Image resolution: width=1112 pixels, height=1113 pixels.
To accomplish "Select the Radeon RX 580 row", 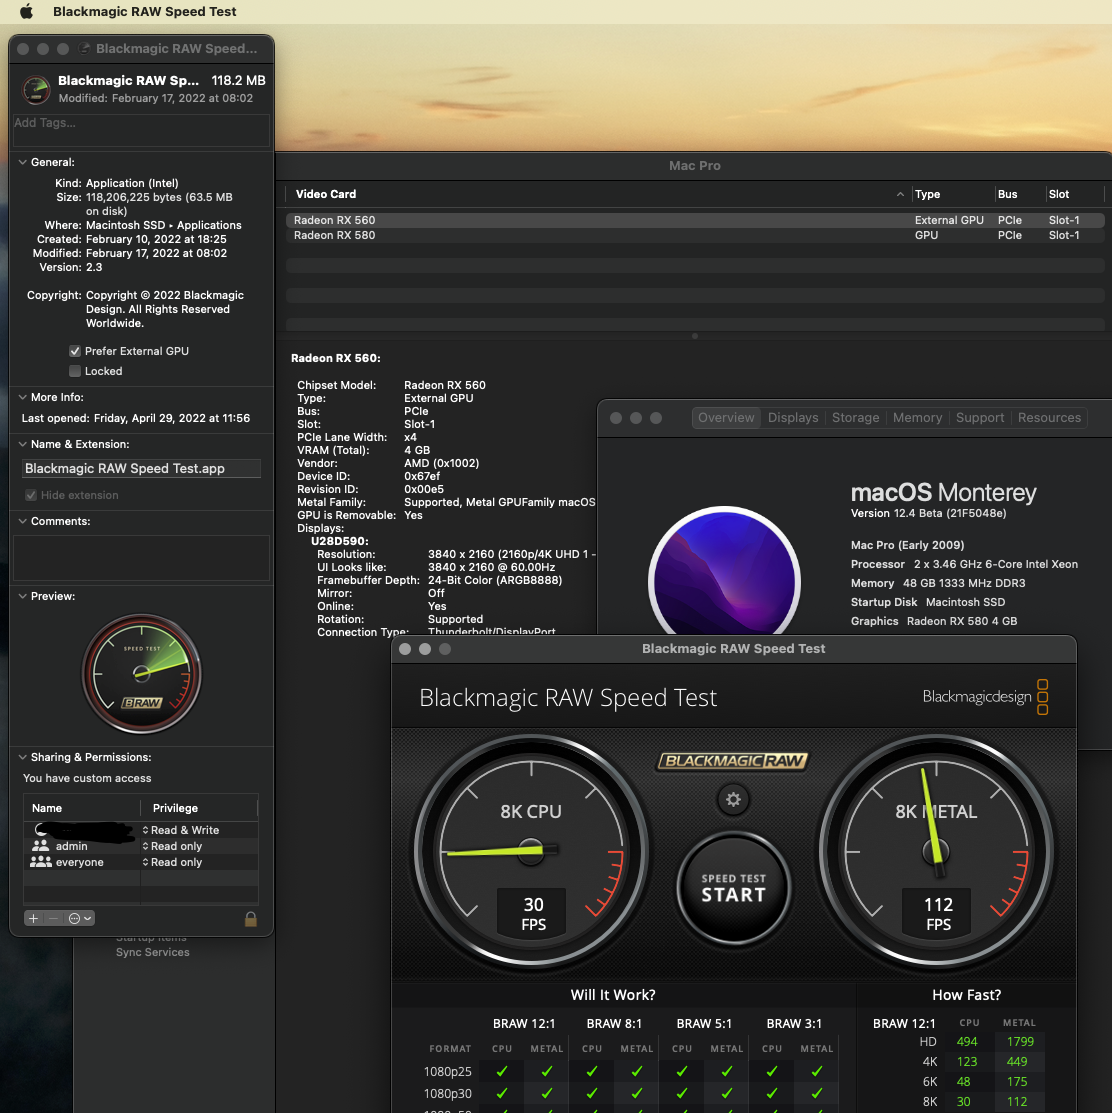I will 695,235.
